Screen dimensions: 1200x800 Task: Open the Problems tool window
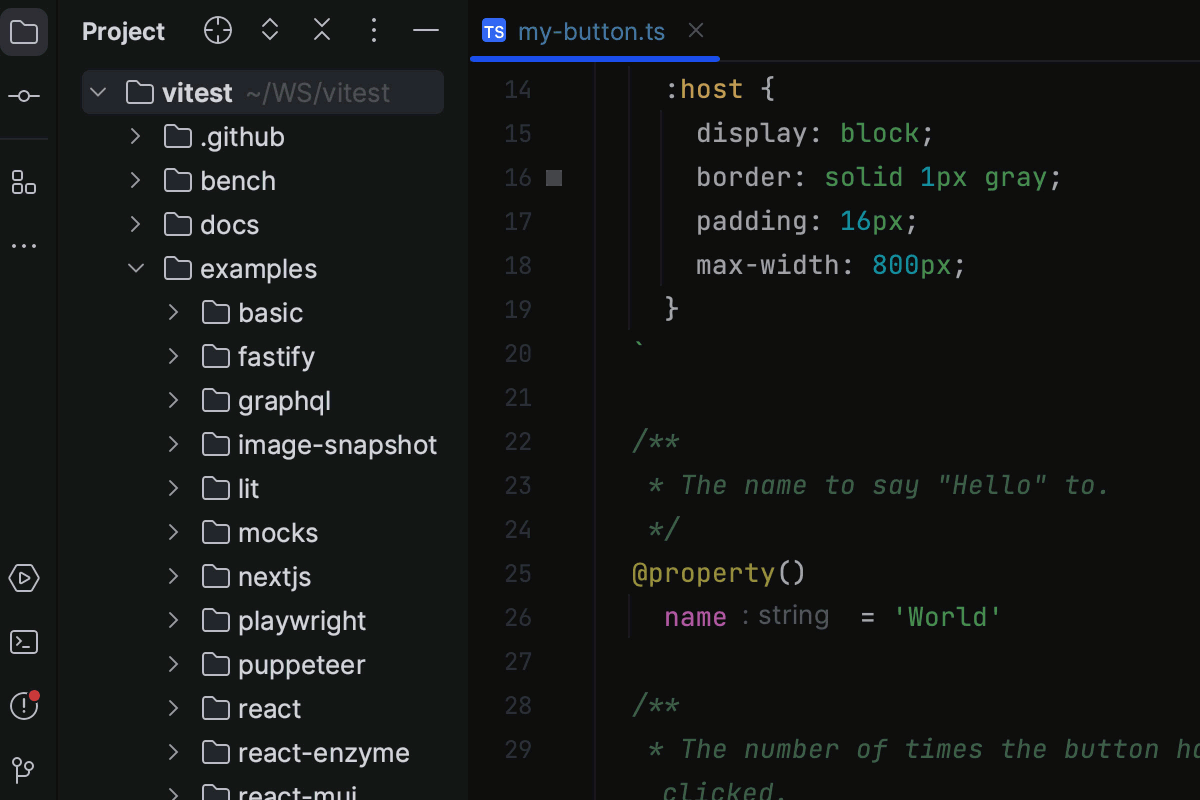24,705
